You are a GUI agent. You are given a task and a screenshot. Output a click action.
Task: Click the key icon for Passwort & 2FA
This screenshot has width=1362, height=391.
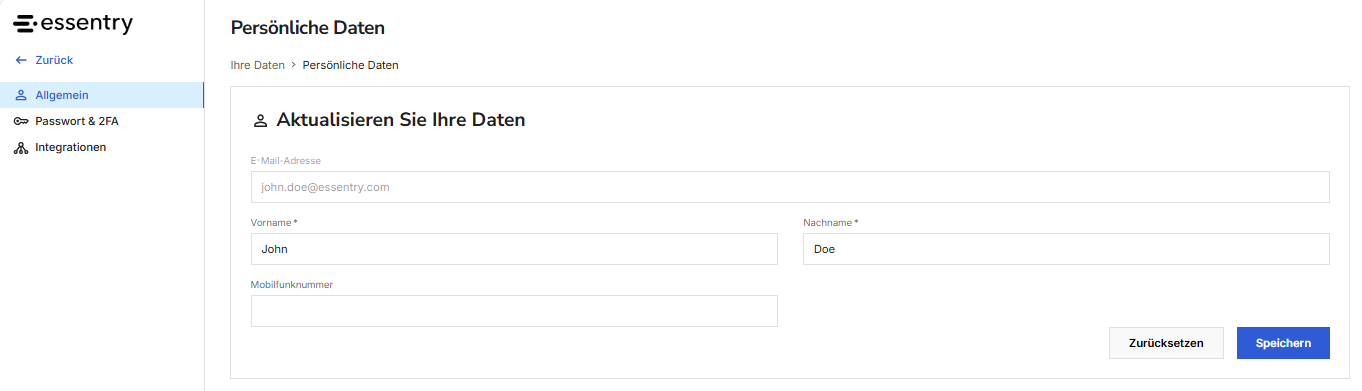point(21,121)
